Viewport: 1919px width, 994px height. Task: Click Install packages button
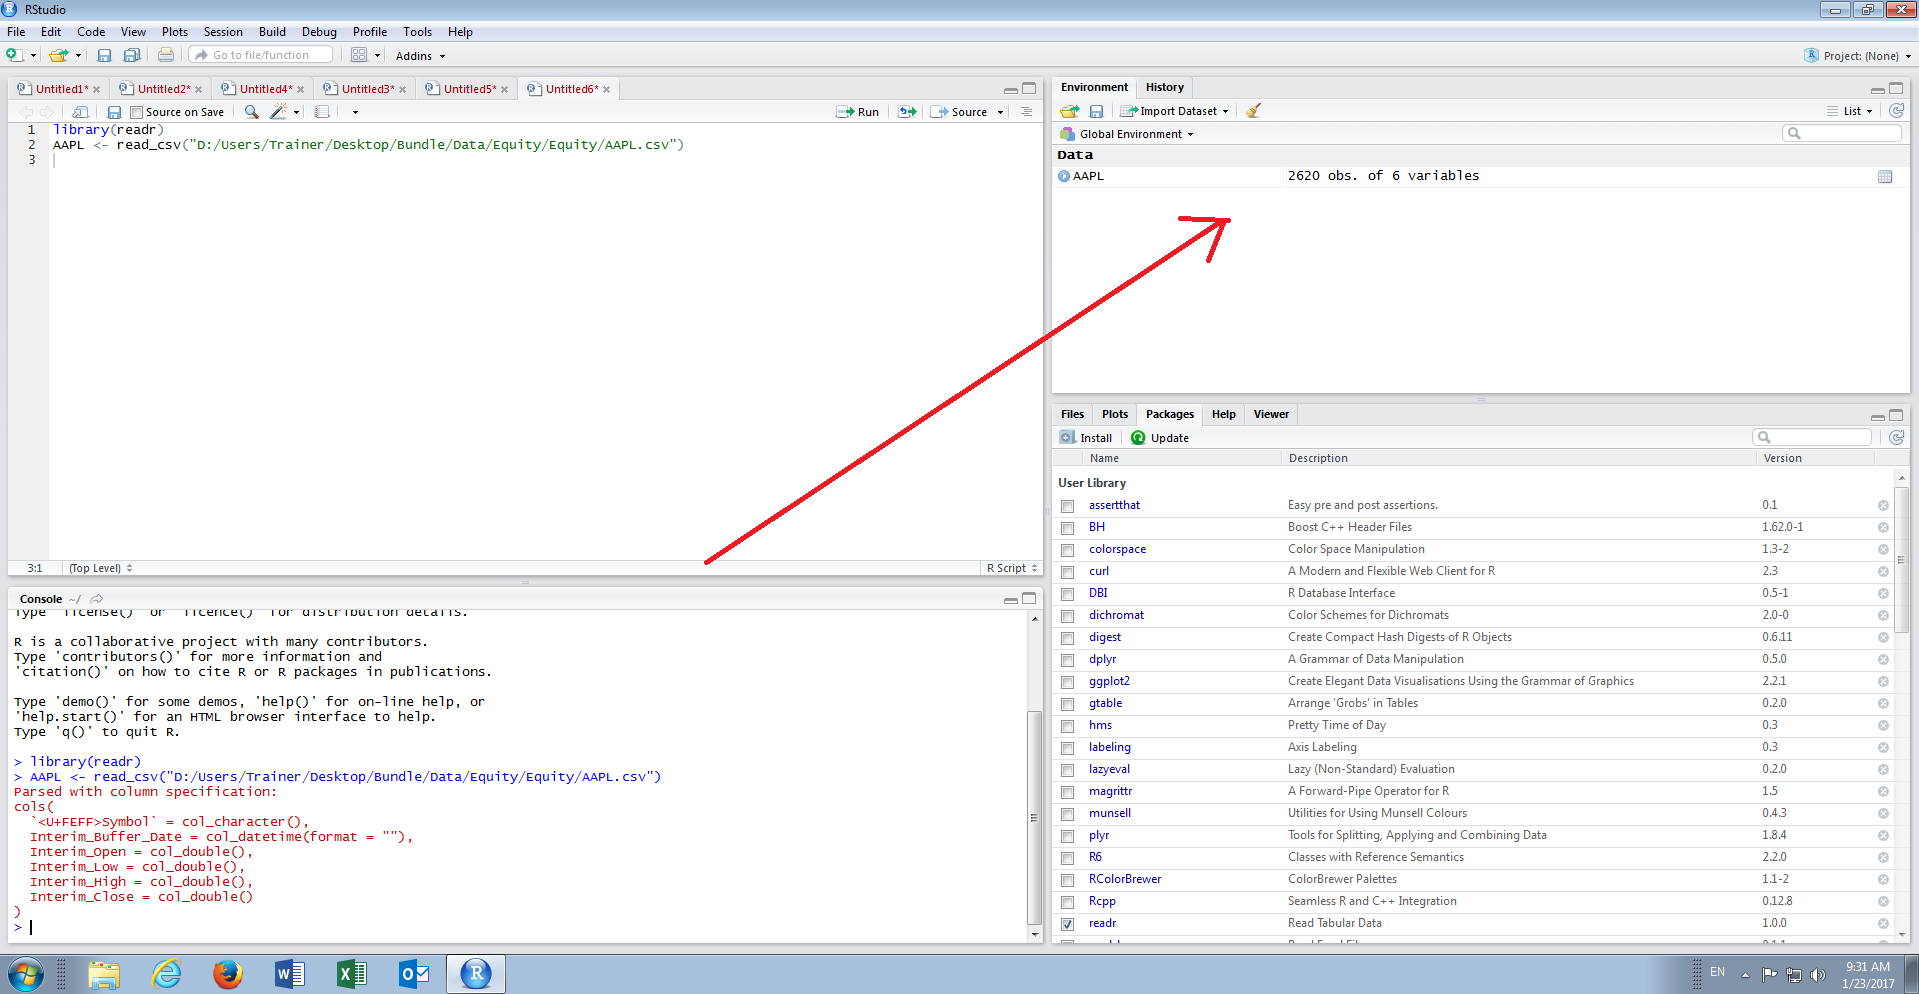click(1086, 438)
